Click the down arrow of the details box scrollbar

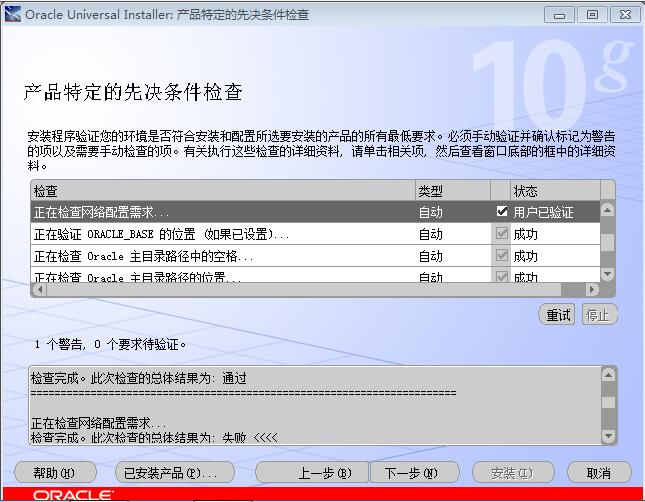[x=608, y=436]
